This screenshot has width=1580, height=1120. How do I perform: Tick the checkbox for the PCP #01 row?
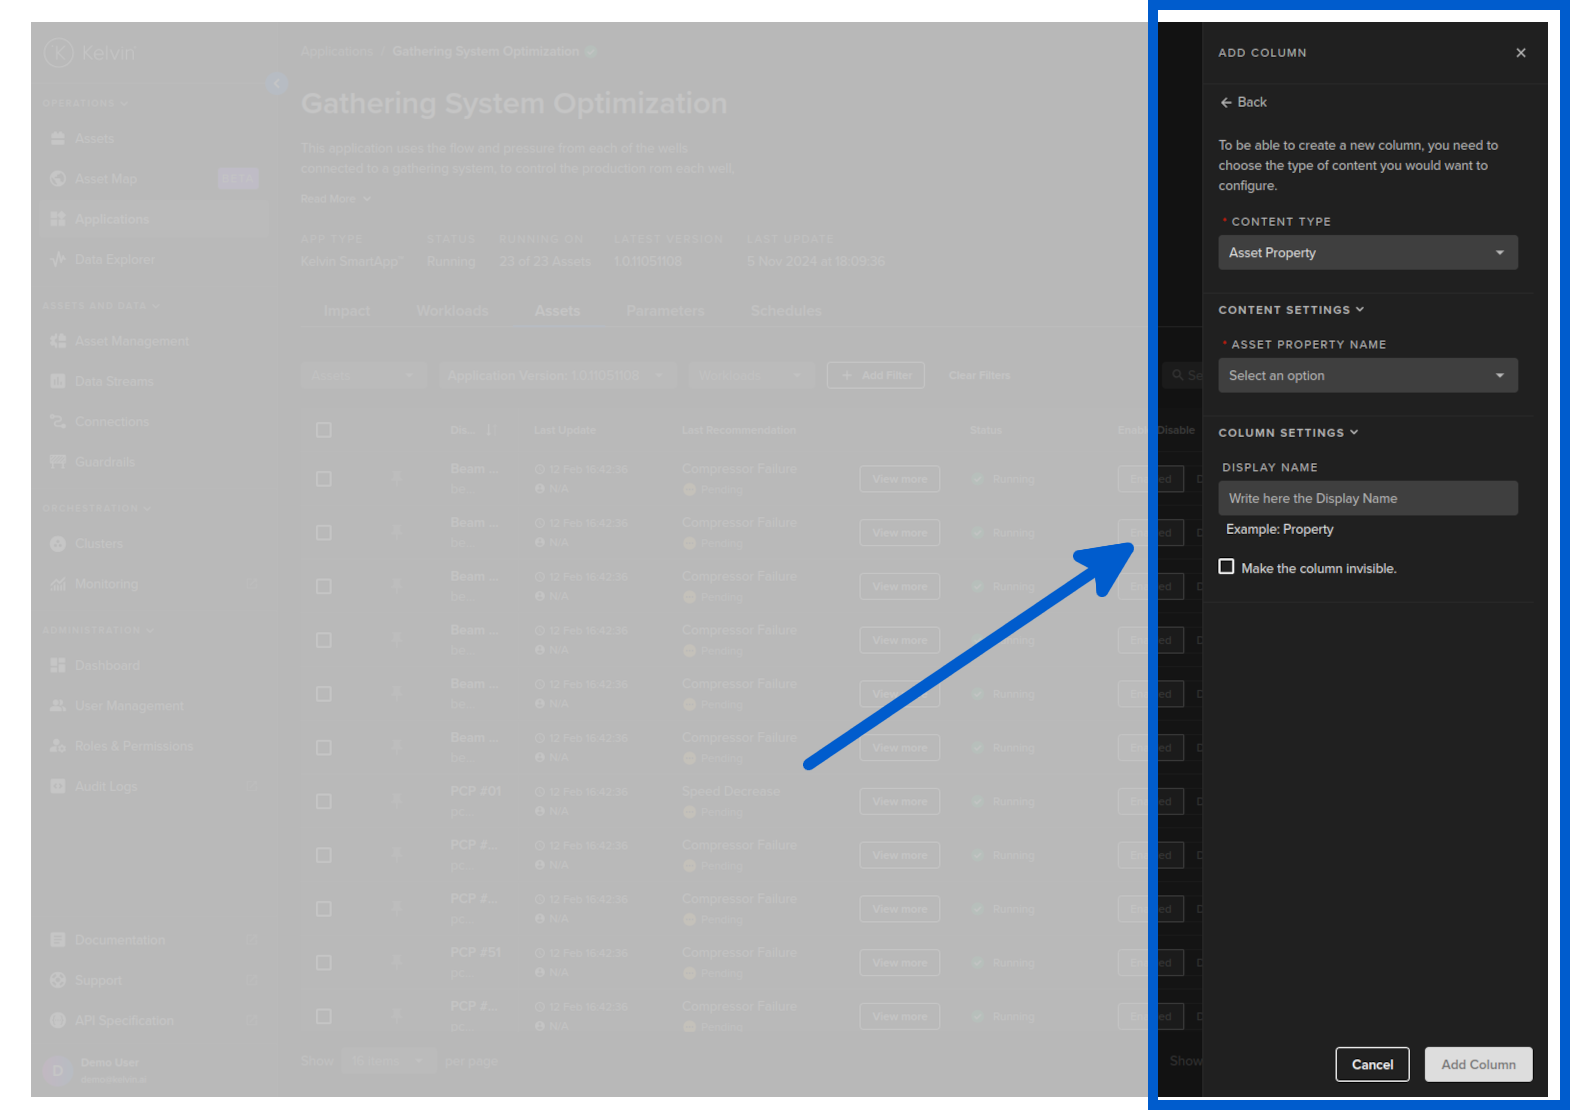pos(324,802)
